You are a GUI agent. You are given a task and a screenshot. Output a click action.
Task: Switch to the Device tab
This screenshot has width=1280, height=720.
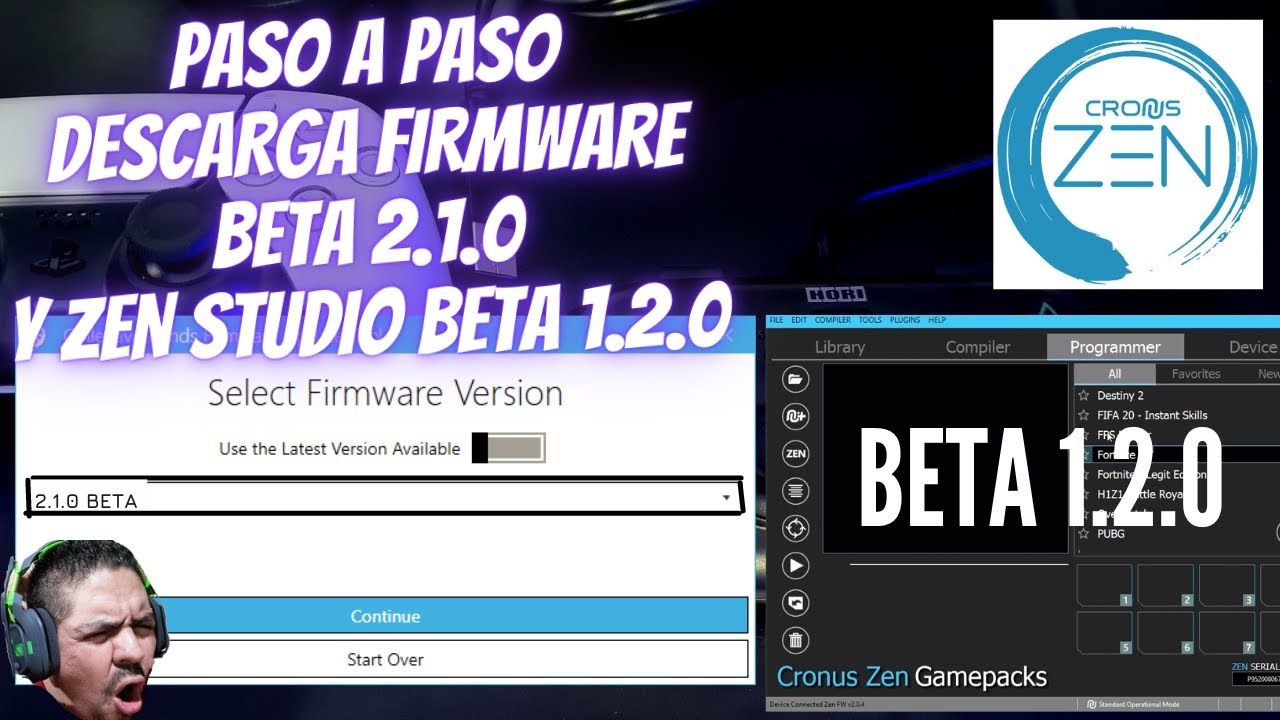tap(1252, 347)
